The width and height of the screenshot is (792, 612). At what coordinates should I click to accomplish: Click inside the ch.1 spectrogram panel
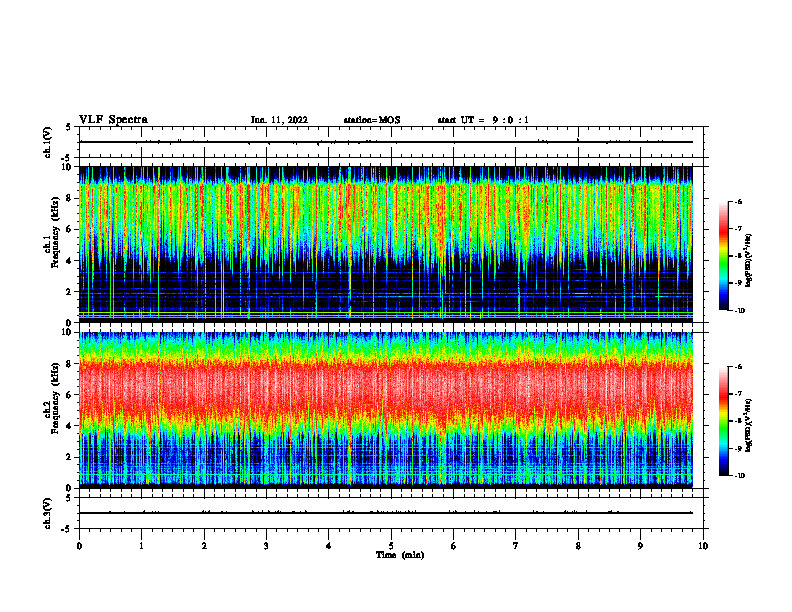386,244
